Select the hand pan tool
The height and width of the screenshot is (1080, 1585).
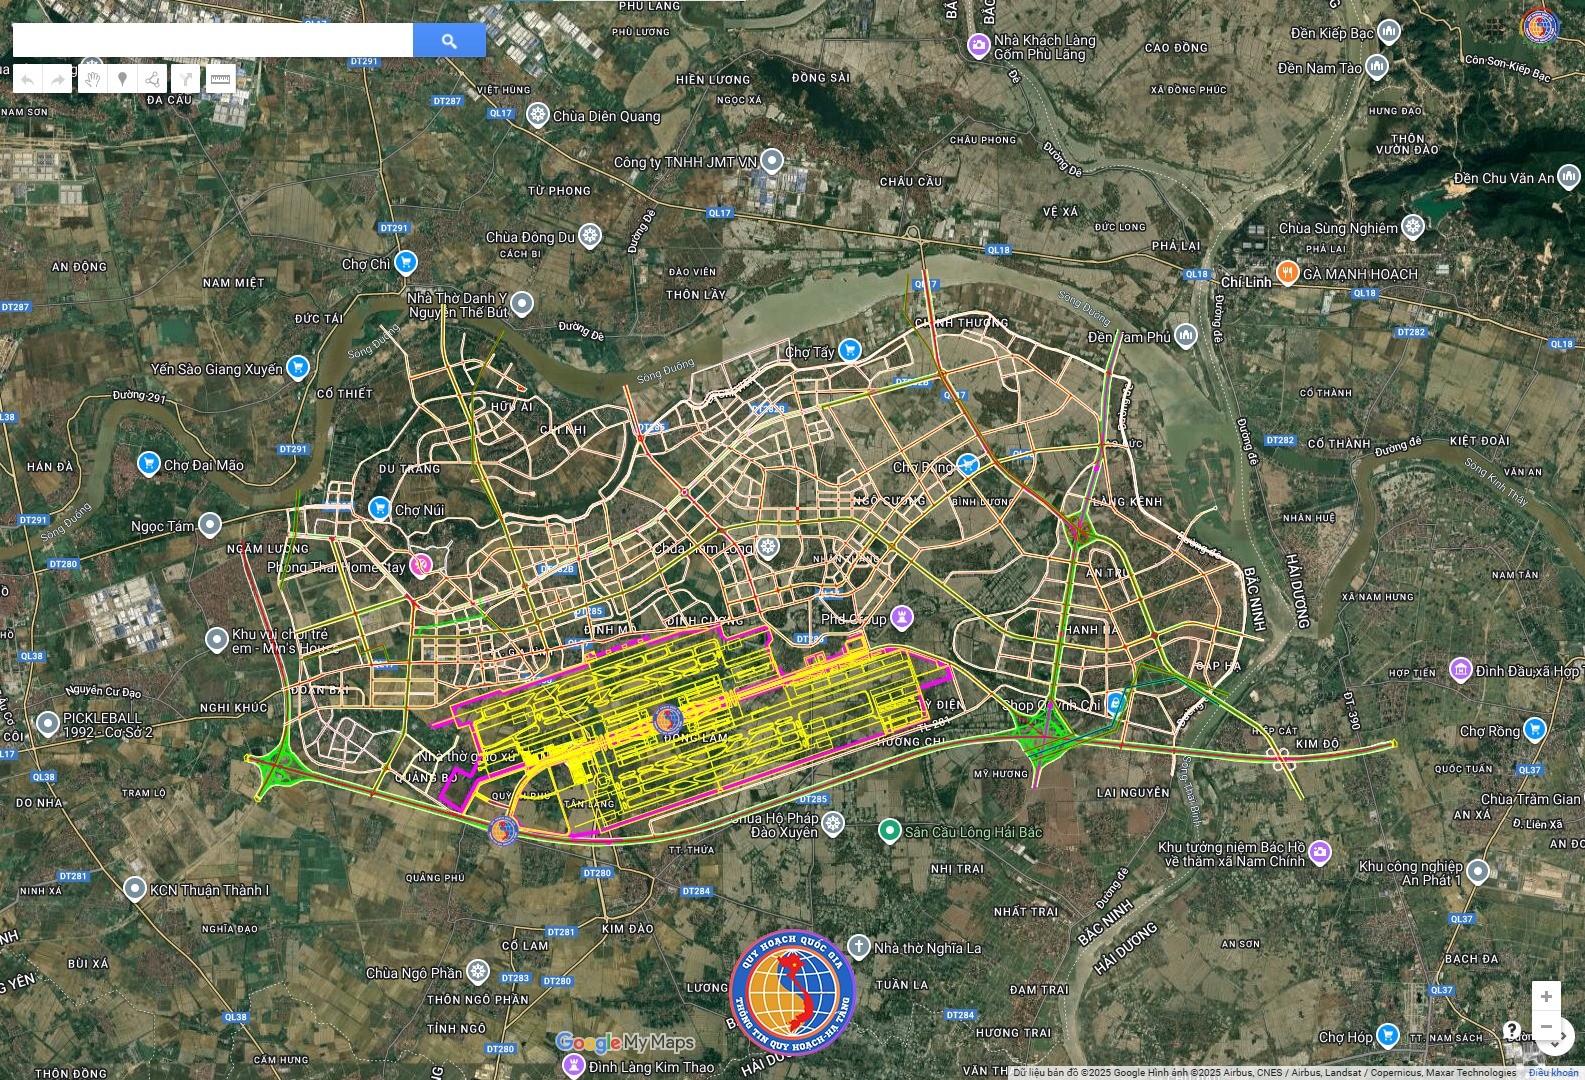[x=92, y=79]
